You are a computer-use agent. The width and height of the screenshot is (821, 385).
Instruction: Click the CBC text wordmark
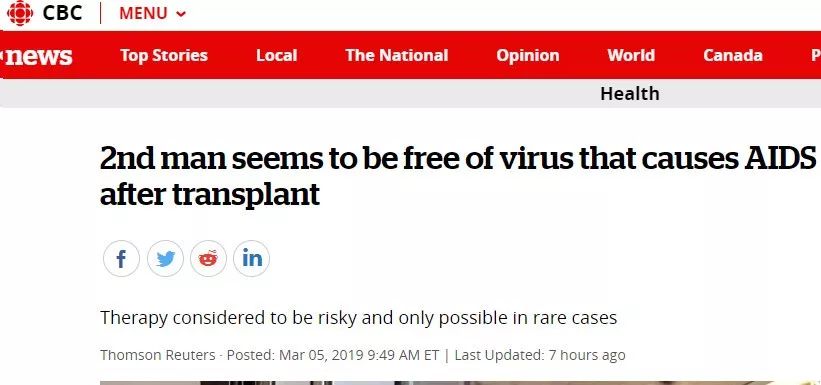(62, 13)
